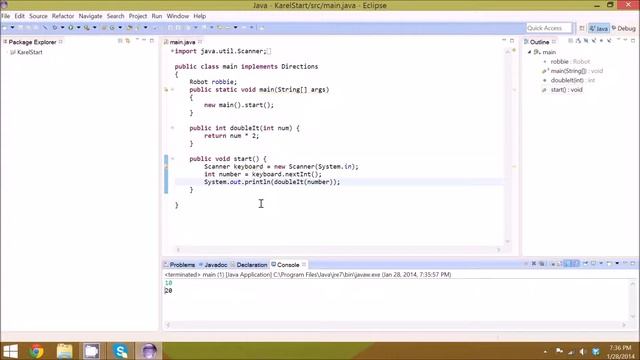Screen dimensions: 640x360
Task: Switch to the Debug perspective
Action: (624, 28)
